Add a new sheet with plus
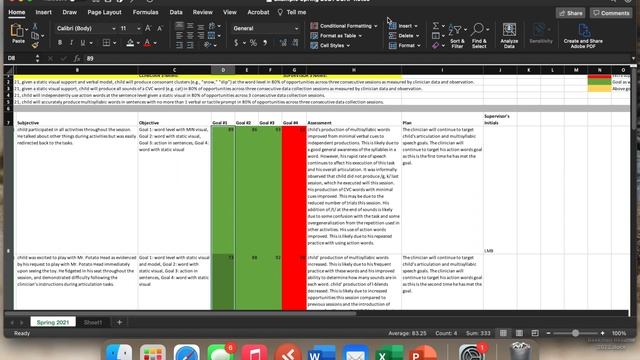 119,322
